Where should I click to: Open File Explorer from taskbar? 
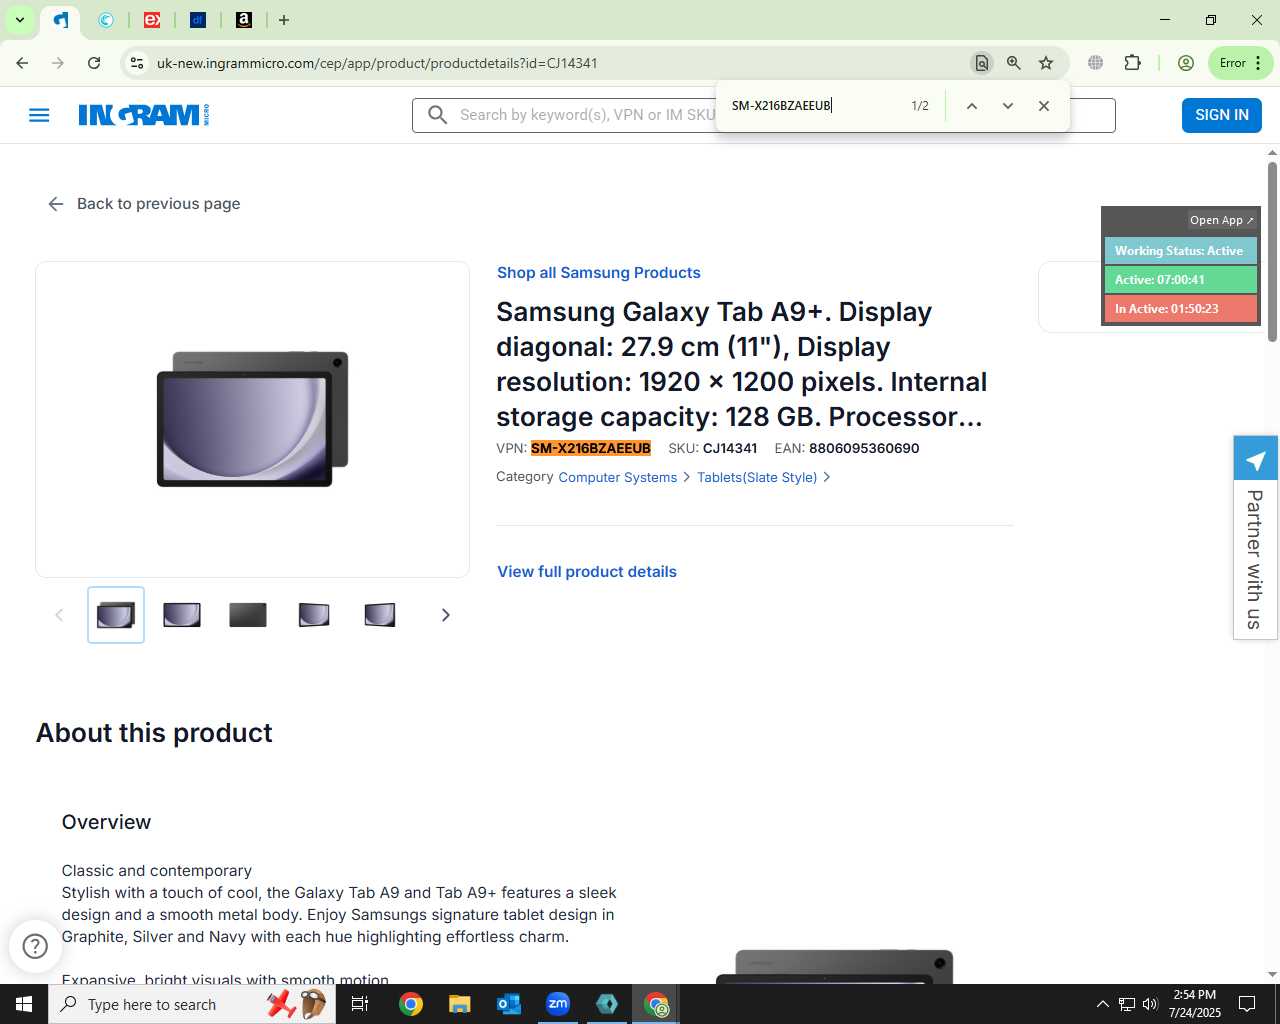tap(459, 1004)
